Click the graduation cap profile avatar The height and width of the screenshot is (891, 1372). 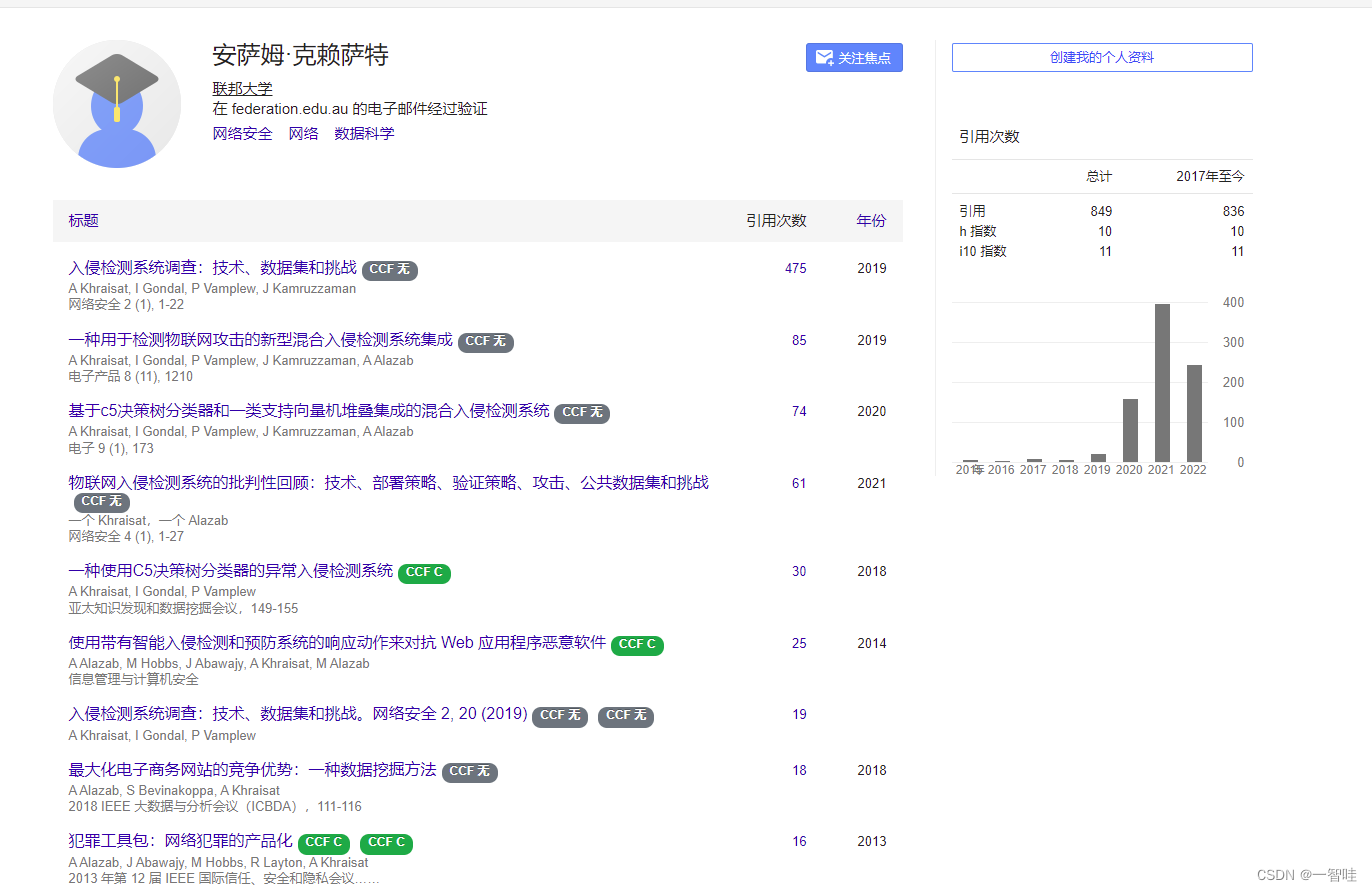click(117, 104)
